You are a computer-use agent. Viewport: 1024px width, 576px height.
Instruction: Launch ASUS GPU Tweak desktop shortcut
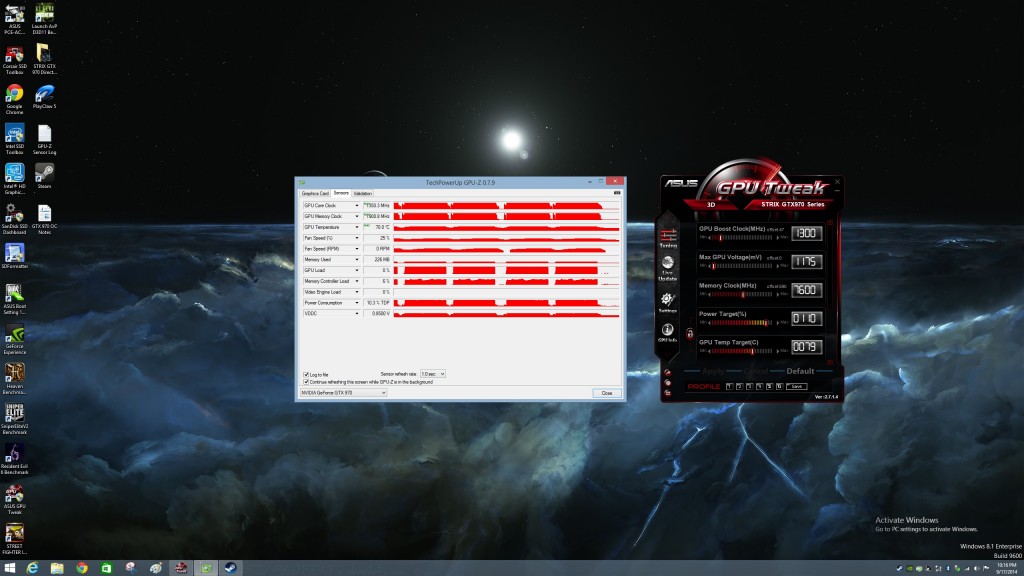[x=14, y=500]
